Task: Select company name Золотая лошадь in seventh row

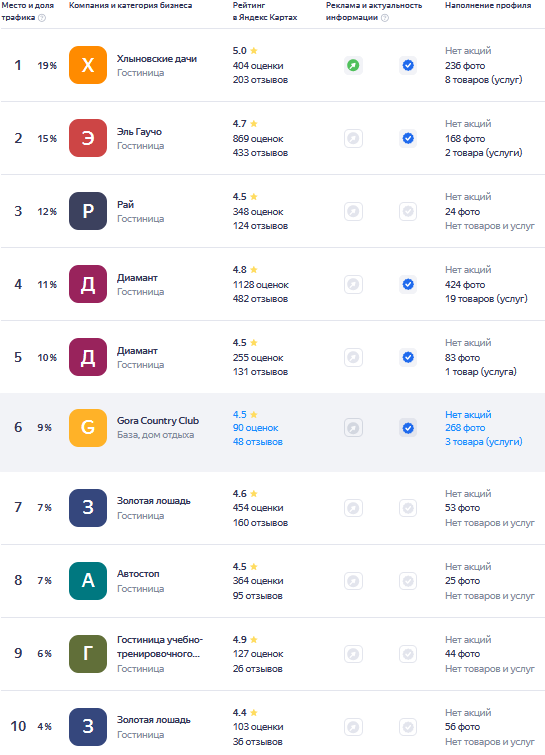Action: coord(154,501)
